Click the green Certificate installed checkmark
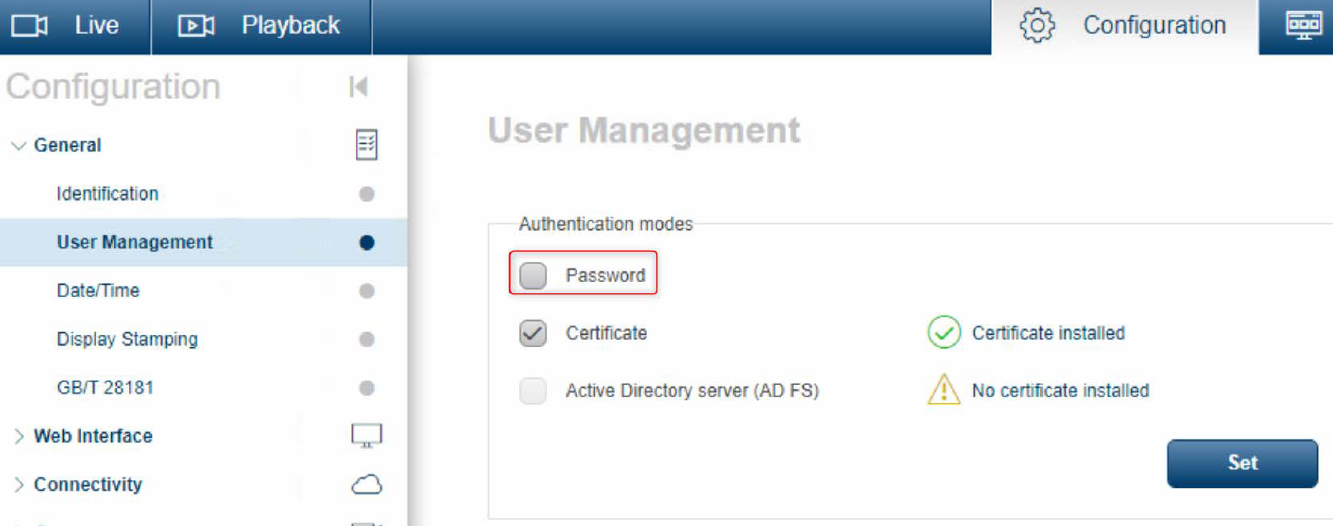Screen dimensions: 1333x526 (x=944, y=333)
